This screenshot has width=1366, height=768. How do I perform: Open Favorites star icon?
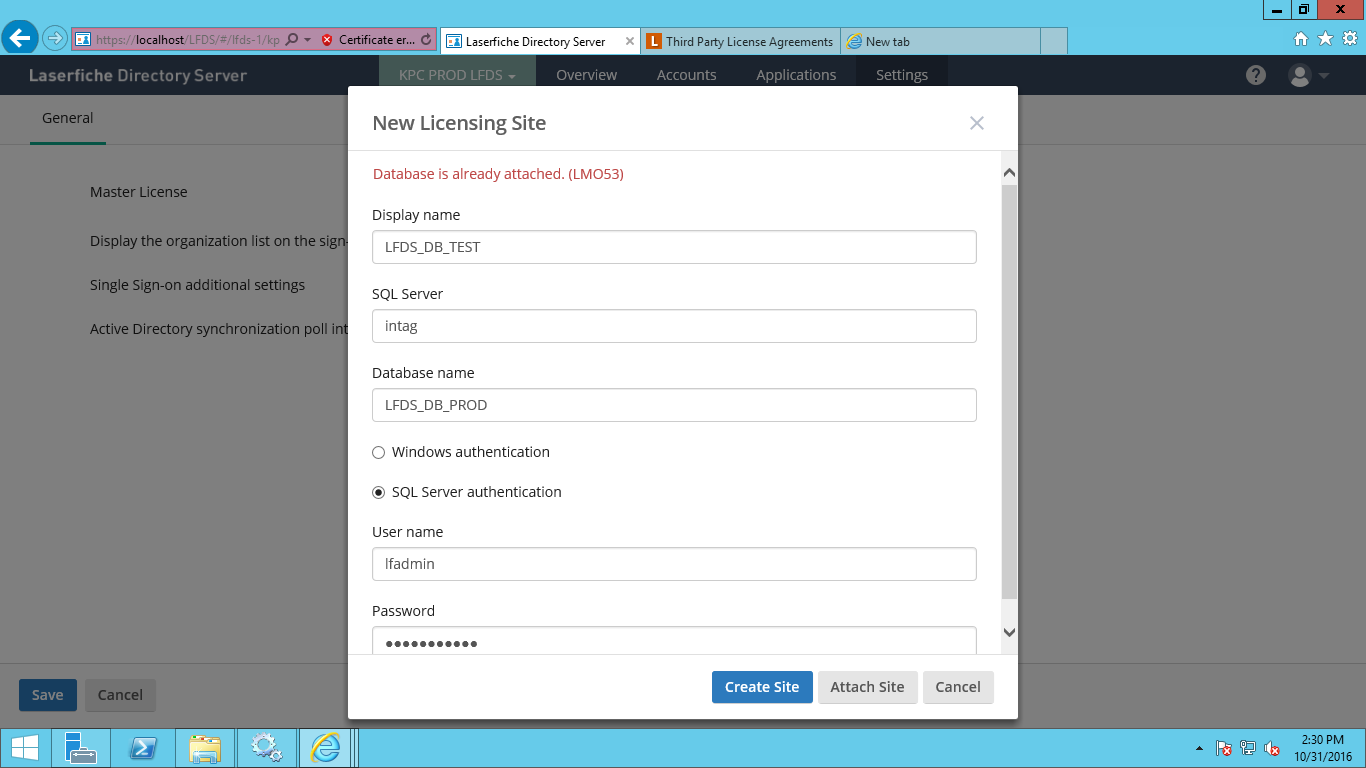(1325, 39)
